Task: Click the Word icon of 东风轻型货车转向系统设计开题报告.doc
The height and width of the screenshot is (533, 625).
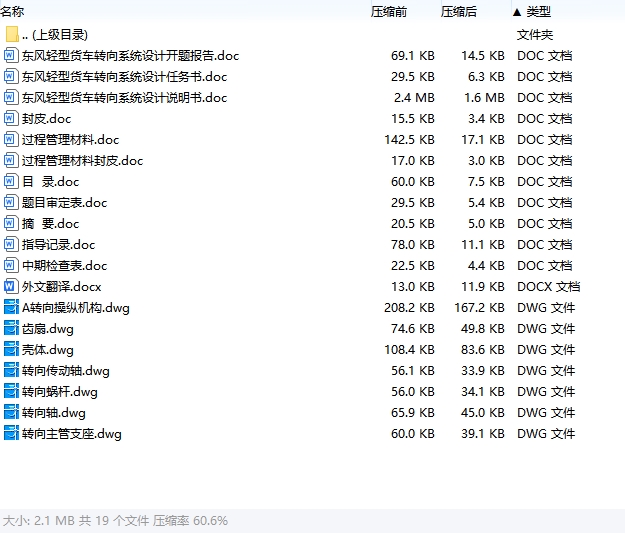Action: [x=11, y=55]
